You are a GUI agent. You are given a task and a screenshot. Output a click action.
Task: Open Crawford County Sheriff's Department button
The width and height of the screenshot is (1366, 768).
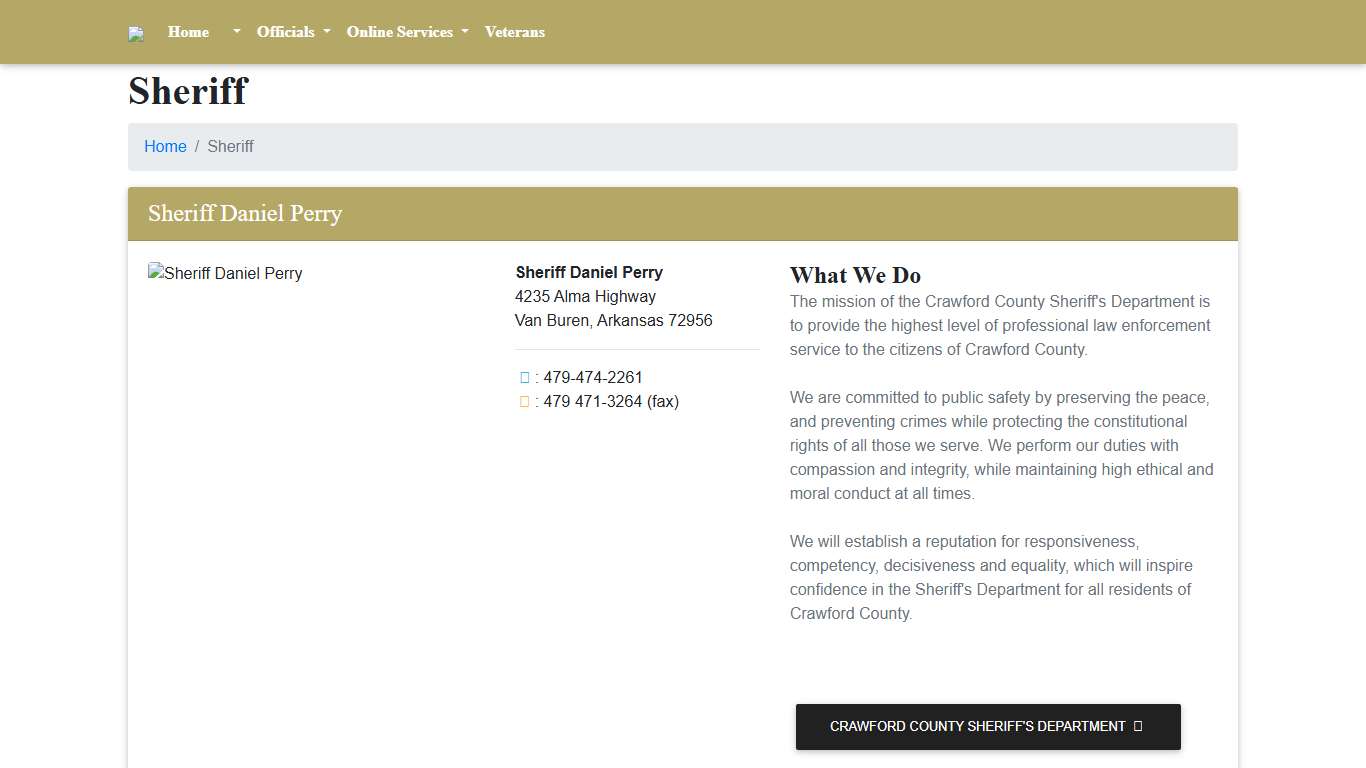(x=977, y=727)
